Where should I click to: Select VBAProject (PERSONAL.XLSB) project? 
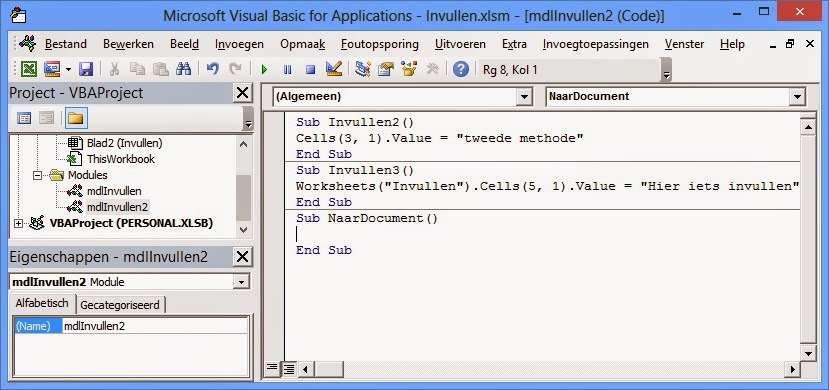(x=131, y=224)
